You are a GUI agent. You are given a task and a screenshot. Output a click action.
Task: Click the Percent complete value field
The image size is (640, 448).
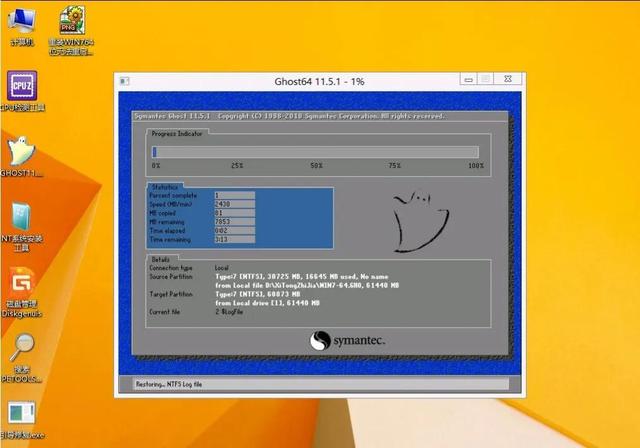pos(235,195)
